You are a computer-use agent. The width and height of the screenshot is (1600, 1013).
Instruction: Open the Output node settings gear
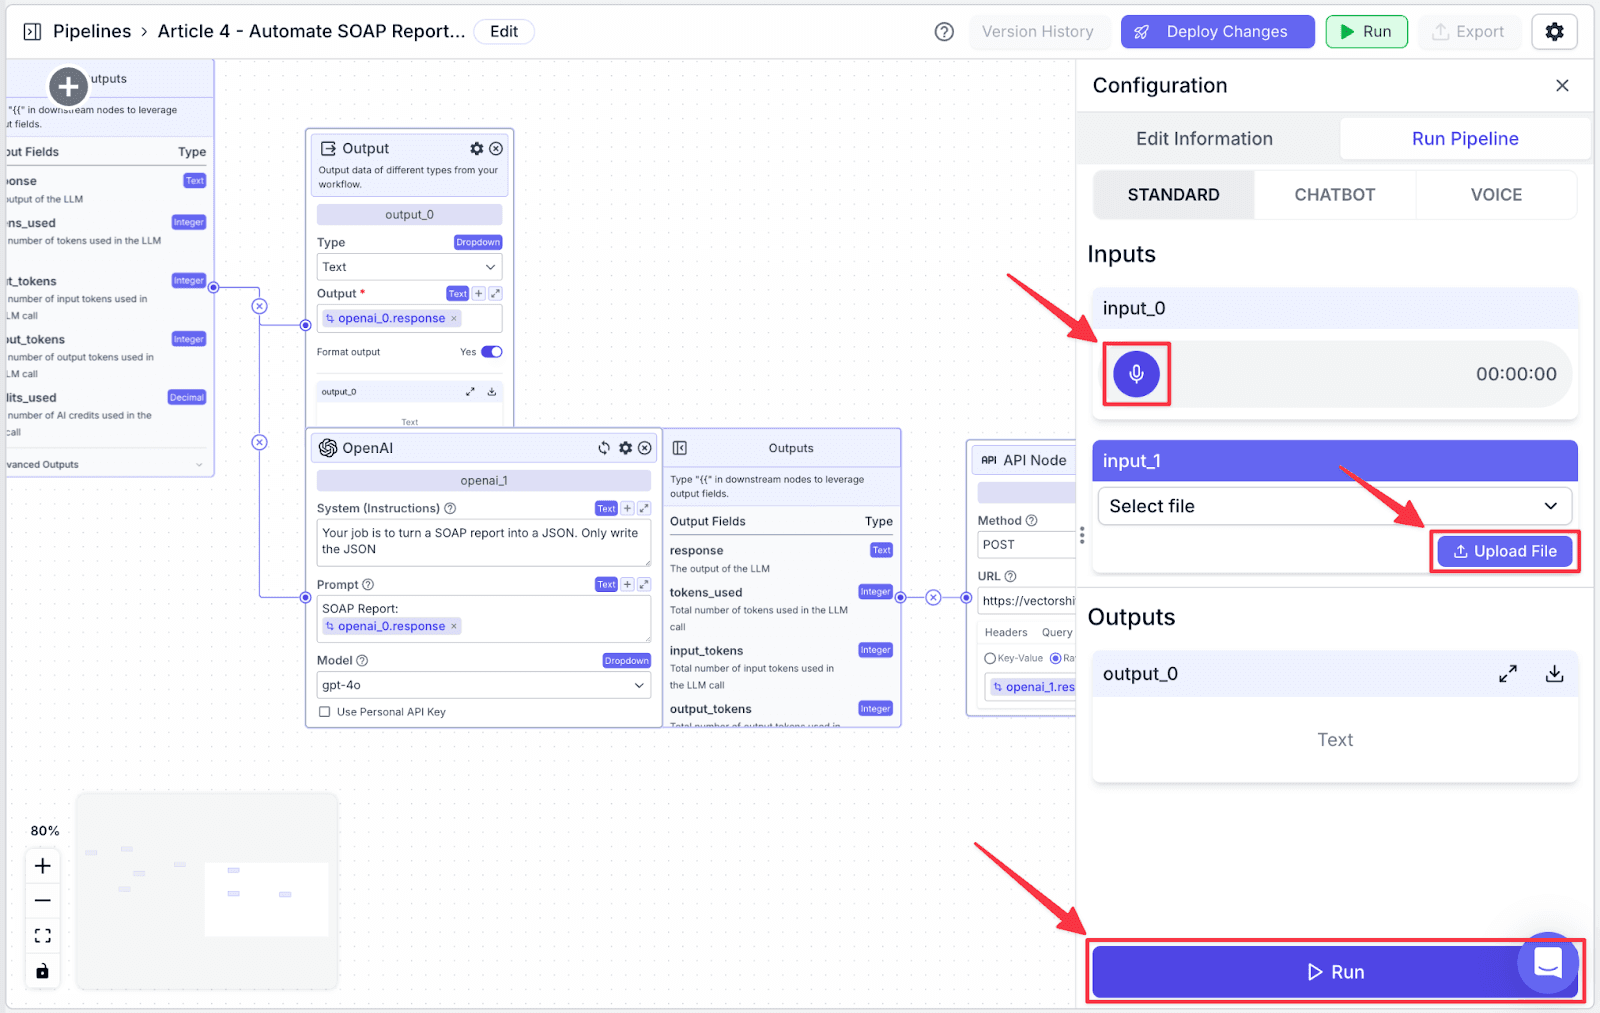point(477,148)
